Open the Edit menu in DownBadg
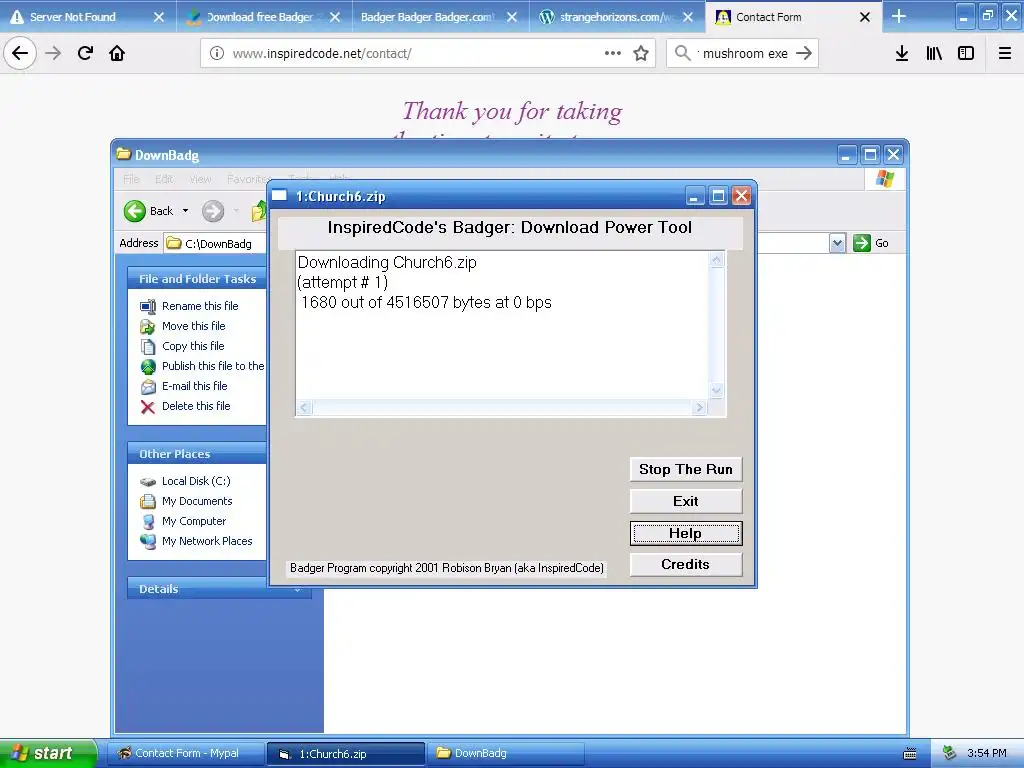 coord(164,179)
